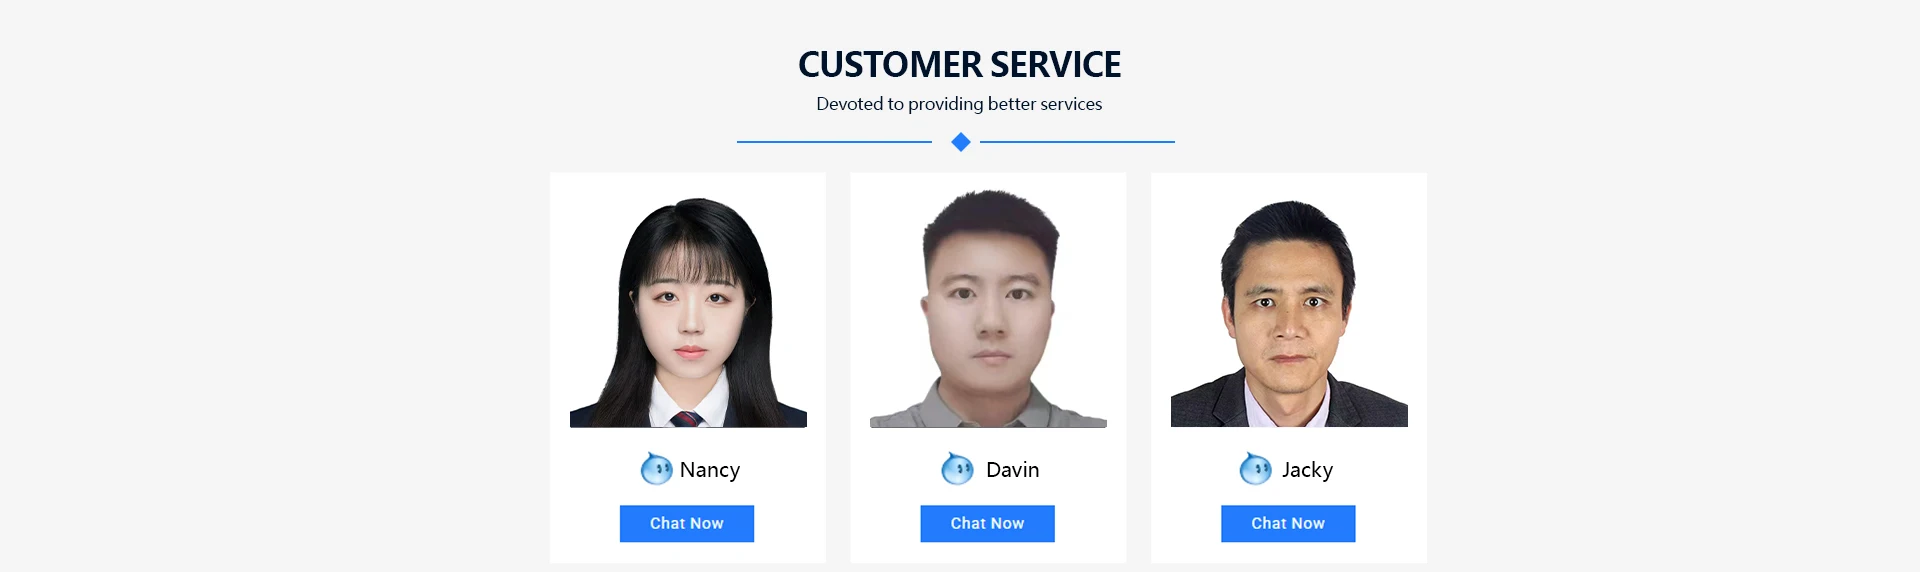Click the name label Davin
The image size is (1920, 572).
pos(1013,470)
